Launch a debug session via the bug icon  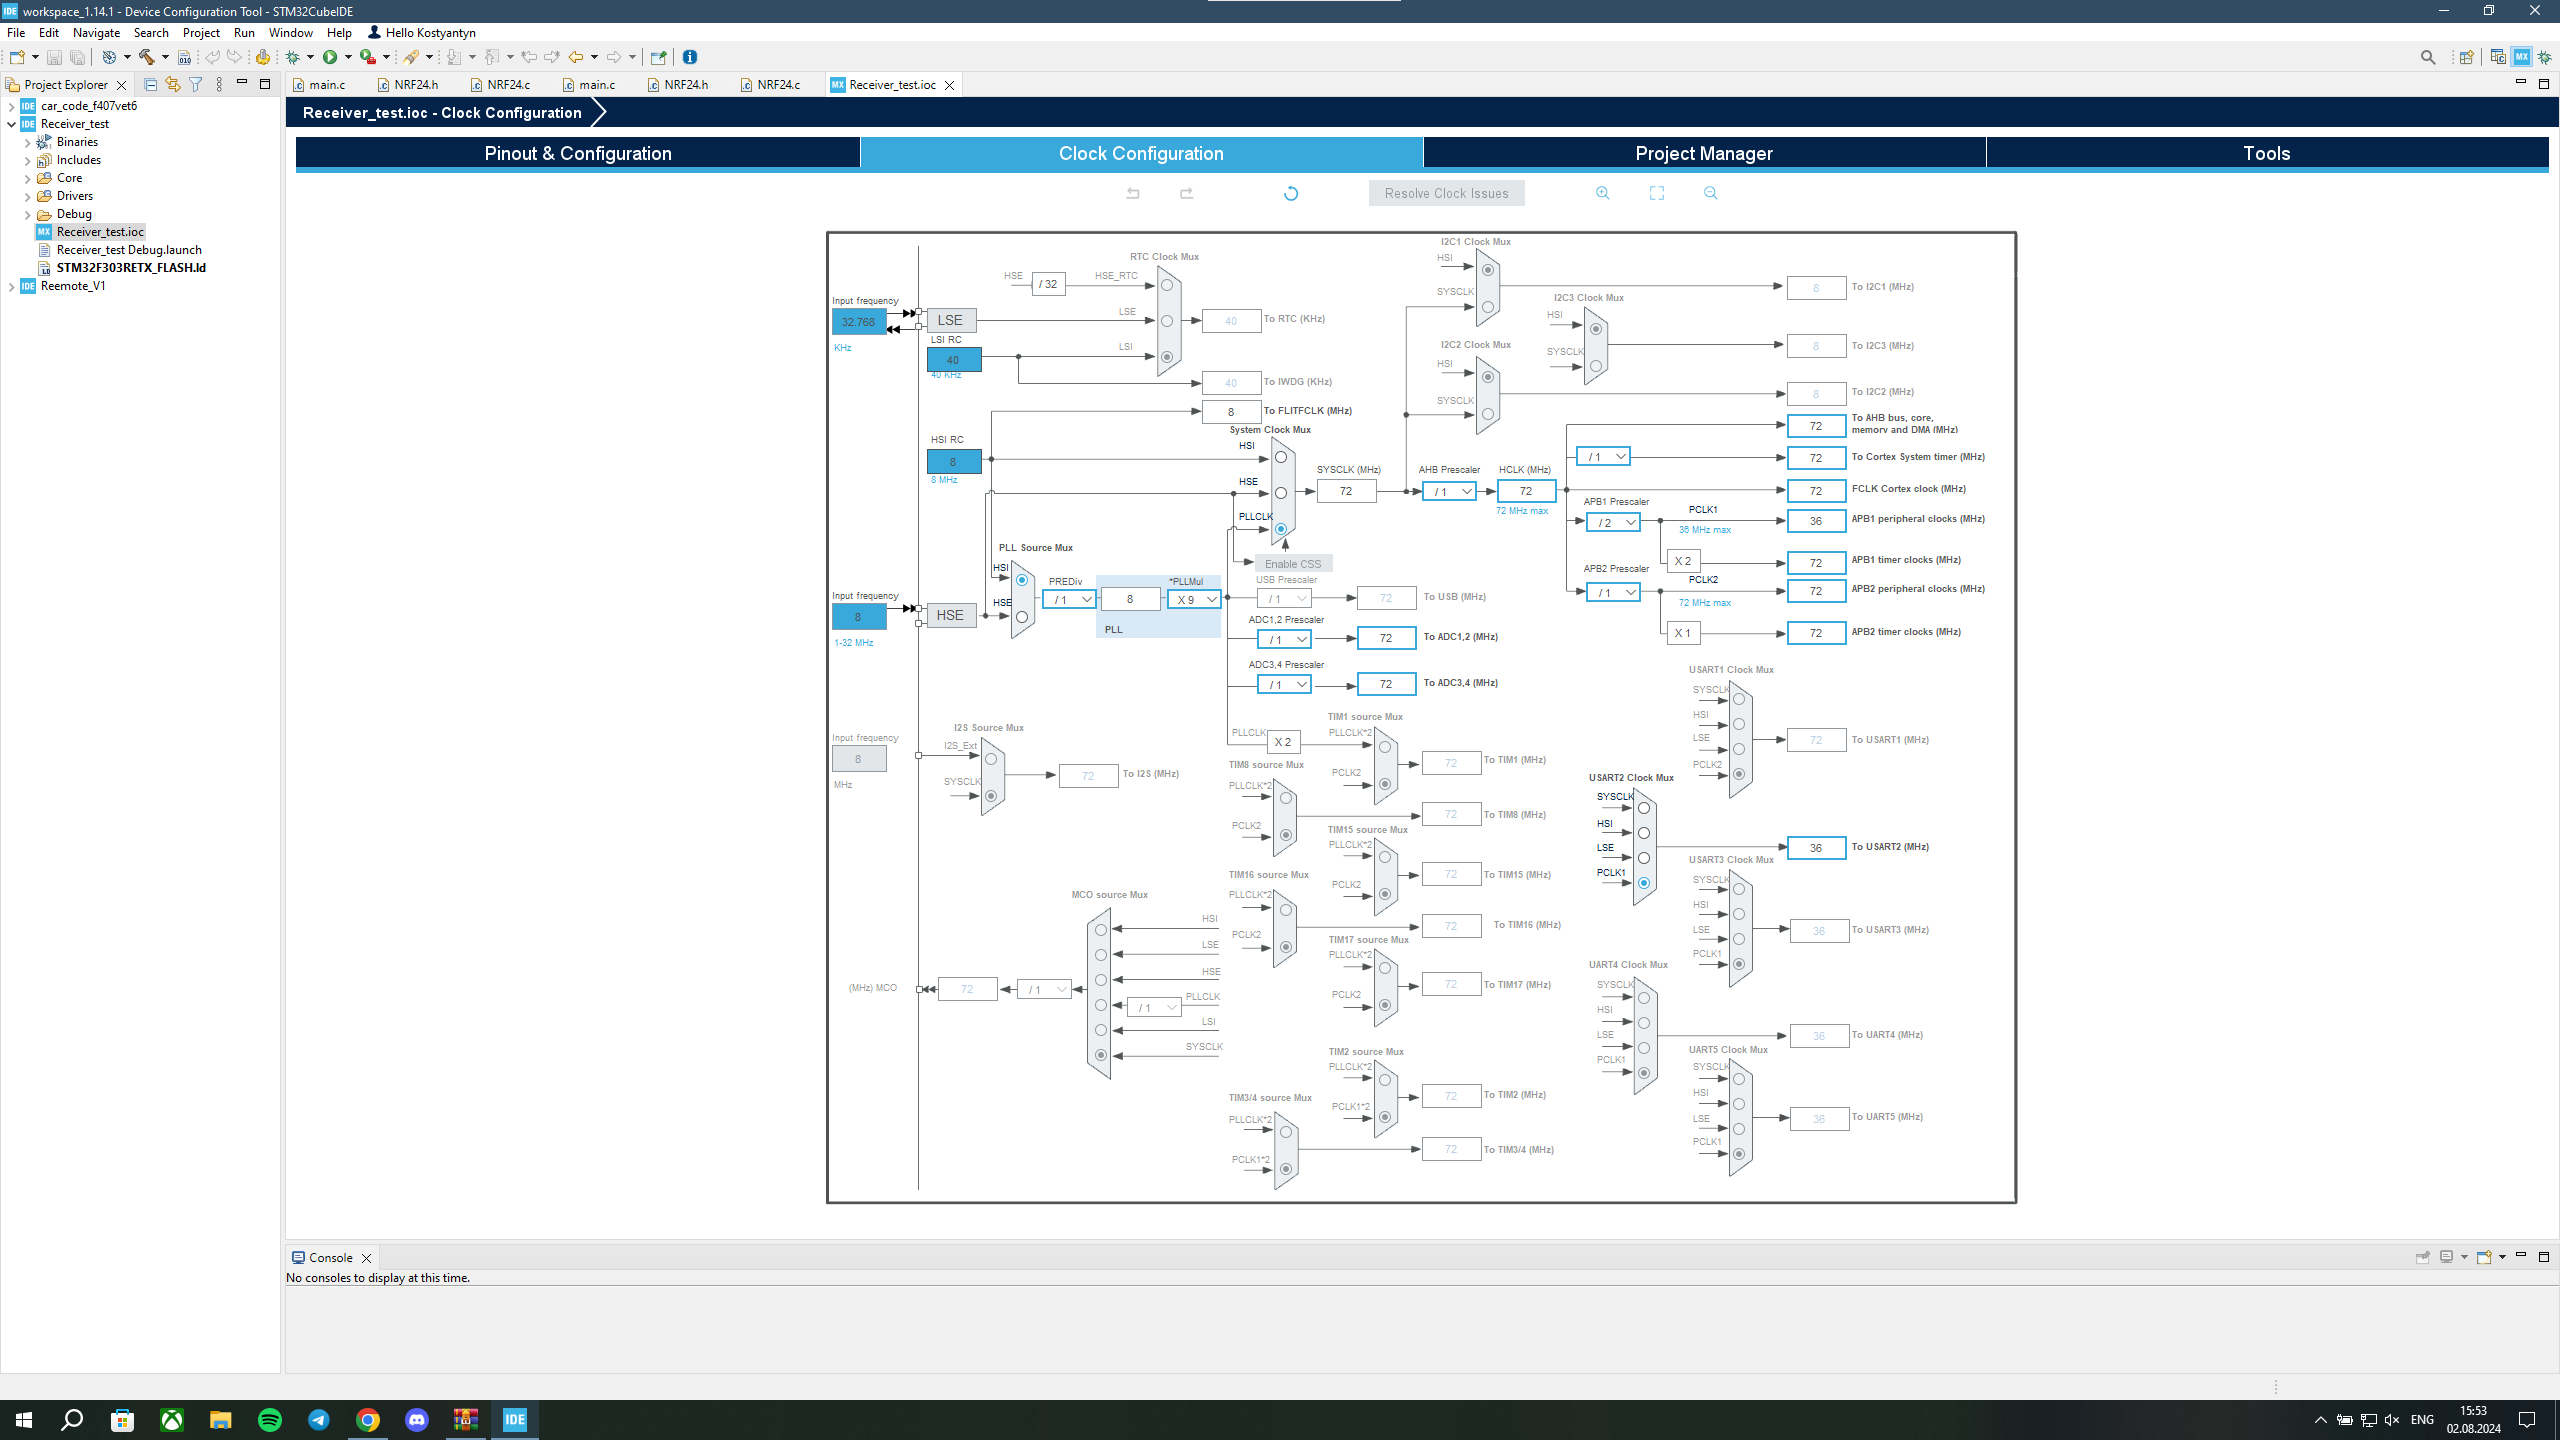click(x=293, y=57)
